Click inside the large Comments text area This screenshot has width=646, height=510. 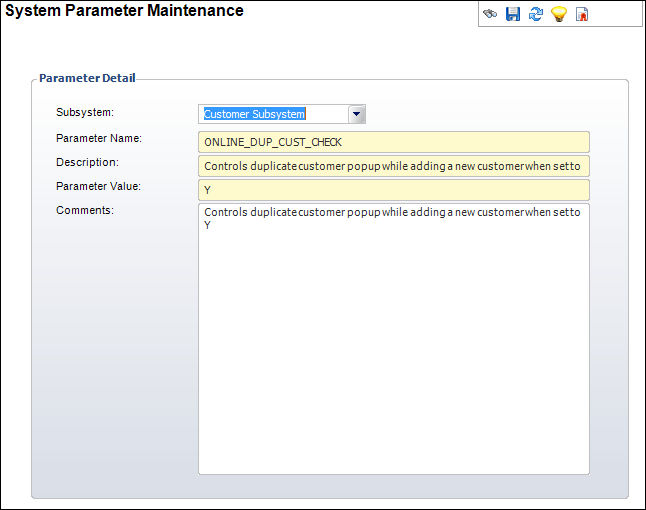(x=394, y=339)
